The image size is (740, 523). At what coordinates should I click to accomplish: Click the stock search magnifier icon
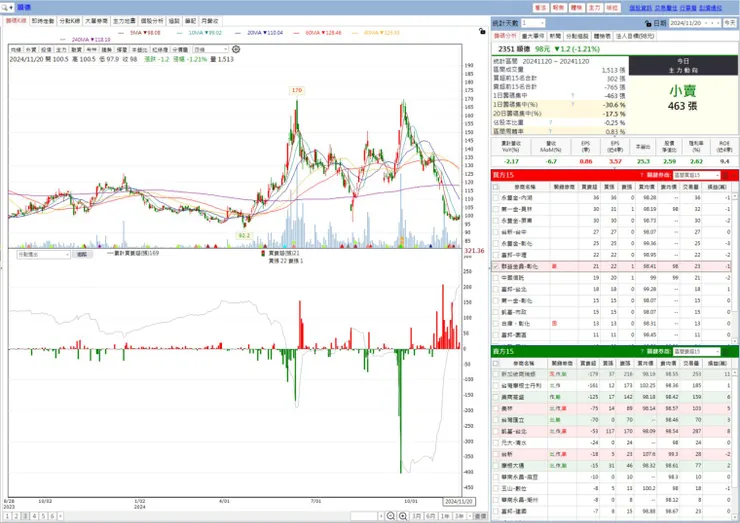pos(5,8)
